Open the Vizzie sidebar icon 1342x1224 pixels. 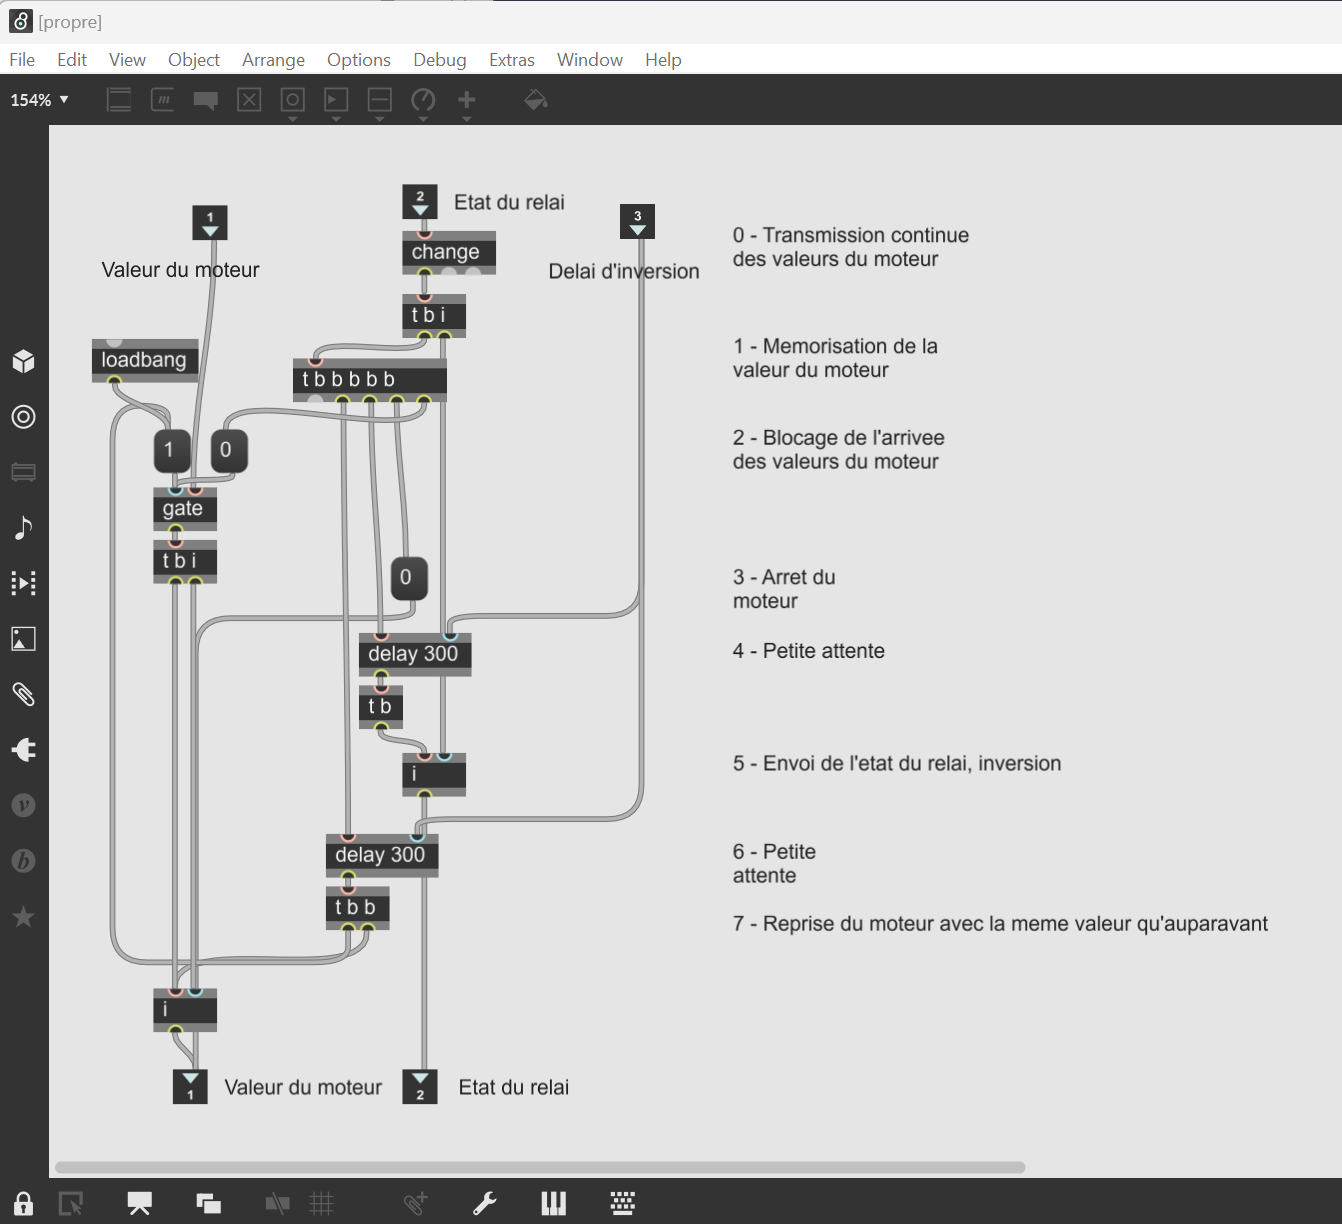24,805
